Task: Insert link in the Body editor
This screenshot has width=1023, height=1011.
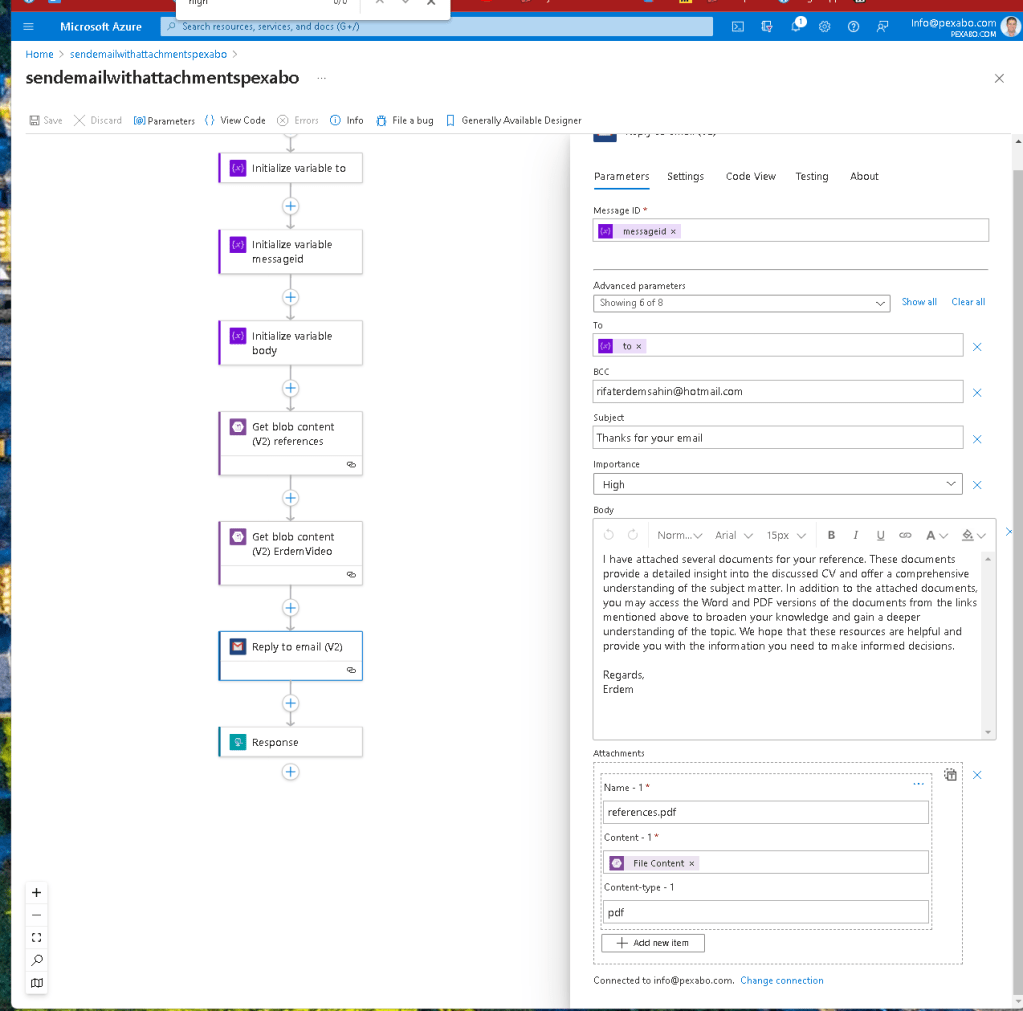Action: point(905,535)
